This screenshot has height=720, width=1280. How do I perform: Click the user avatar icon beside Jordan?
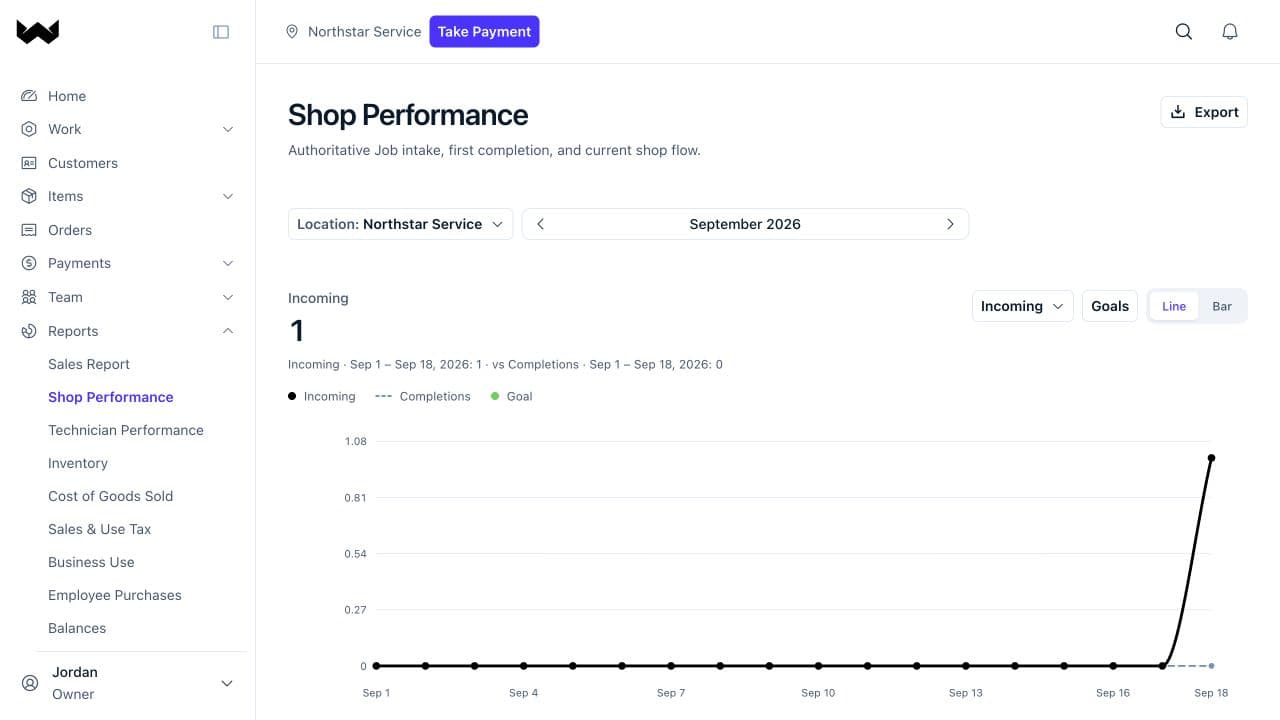click(x=29, y=683)
